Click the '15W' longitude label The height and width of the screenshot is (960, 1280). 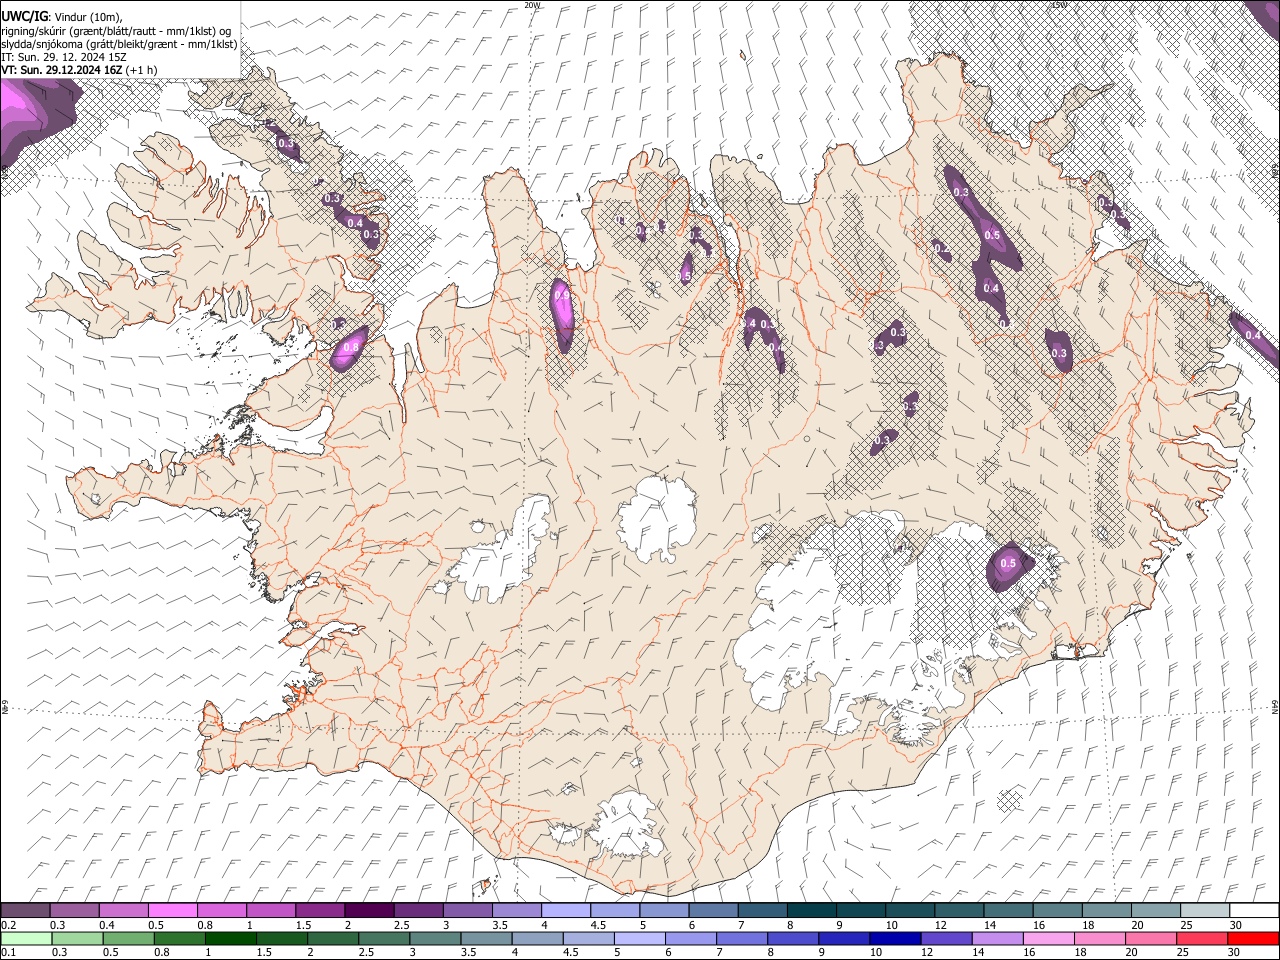(x=1059, y=5)
